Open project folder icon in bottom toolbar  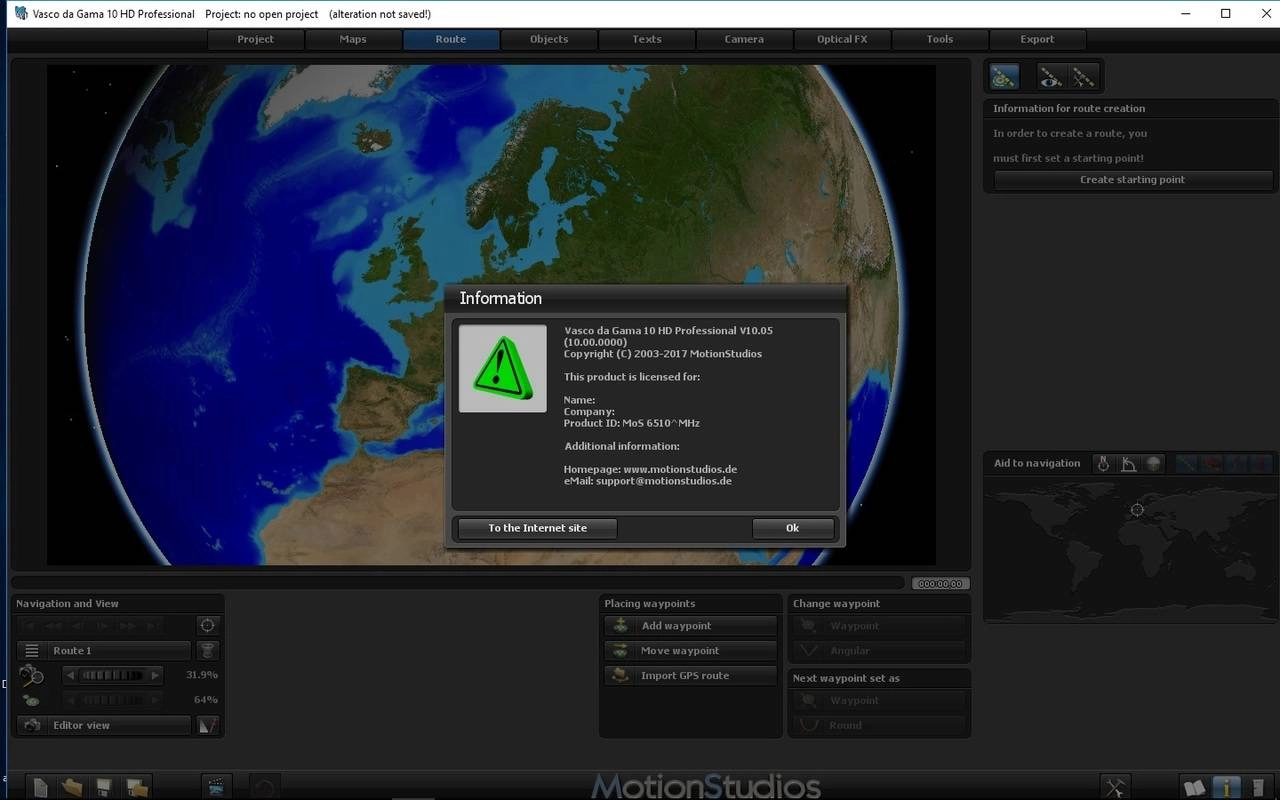click(x=72, y=787)
